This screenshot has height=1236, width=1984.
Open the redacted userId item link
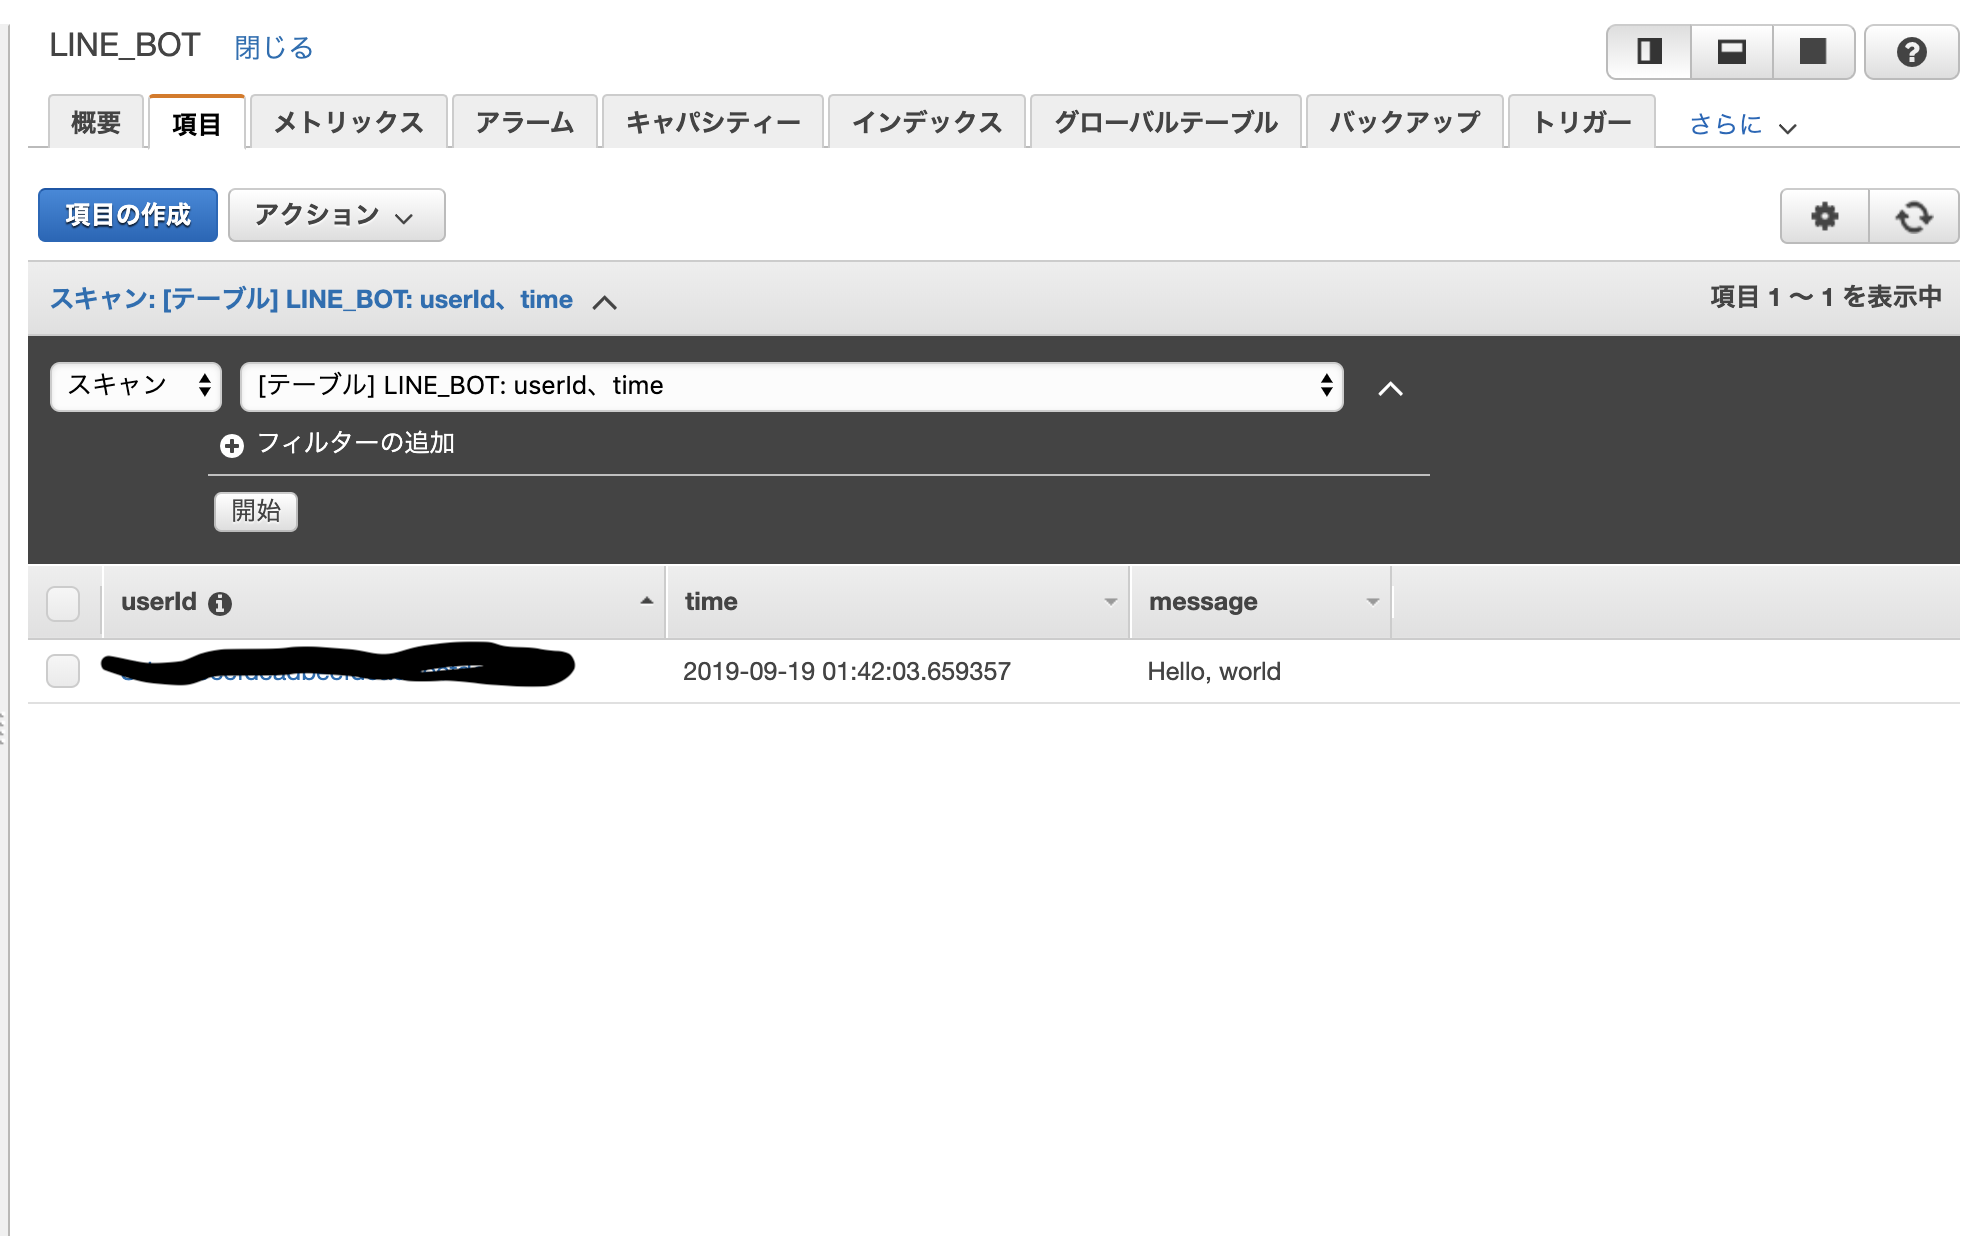(x=338, y=668)
